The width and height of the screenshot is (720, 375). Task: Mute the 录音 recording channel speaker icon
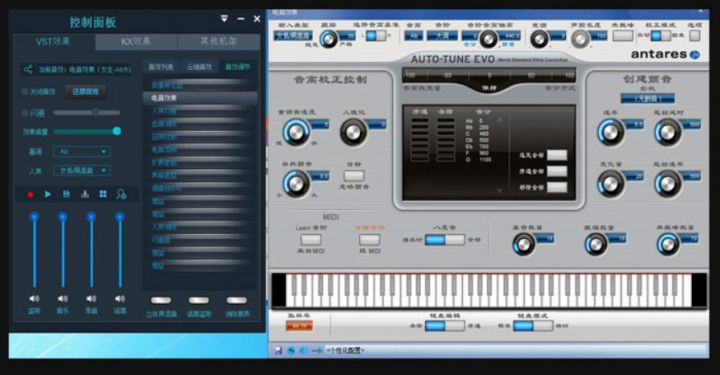coord(91,299)
